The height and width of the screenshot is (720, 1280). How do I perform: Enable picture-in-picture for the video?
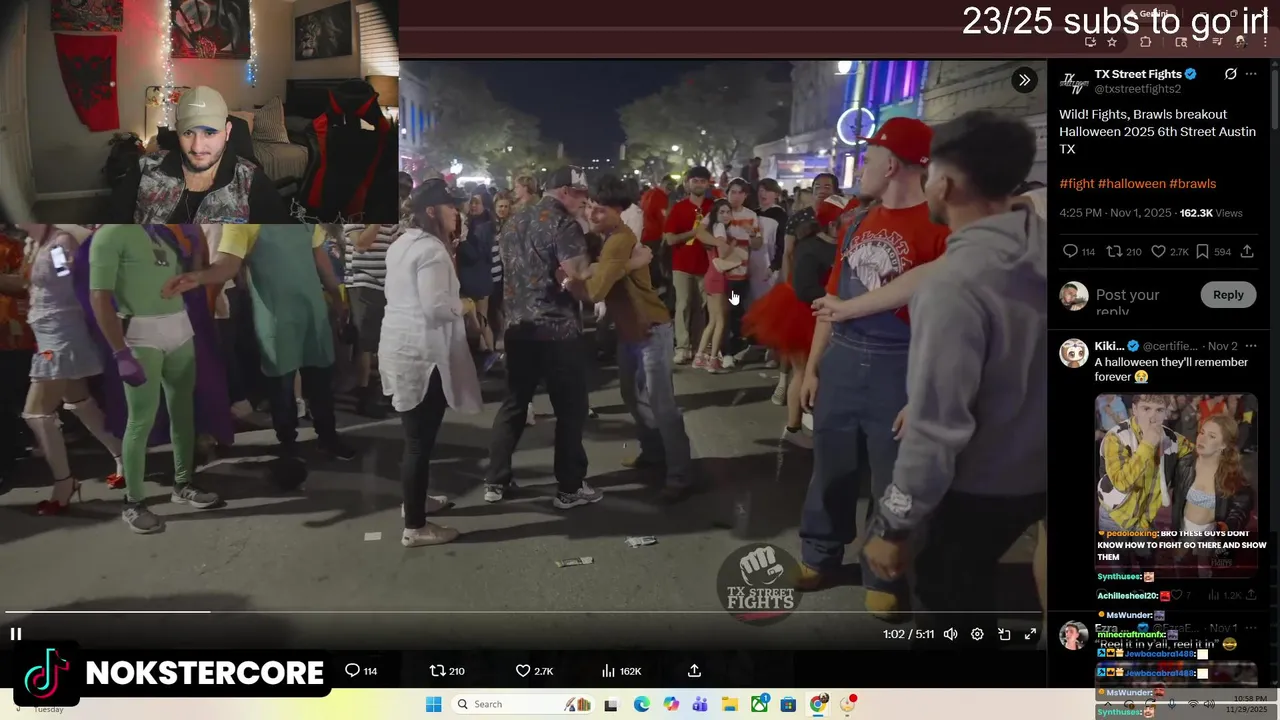1004,634
